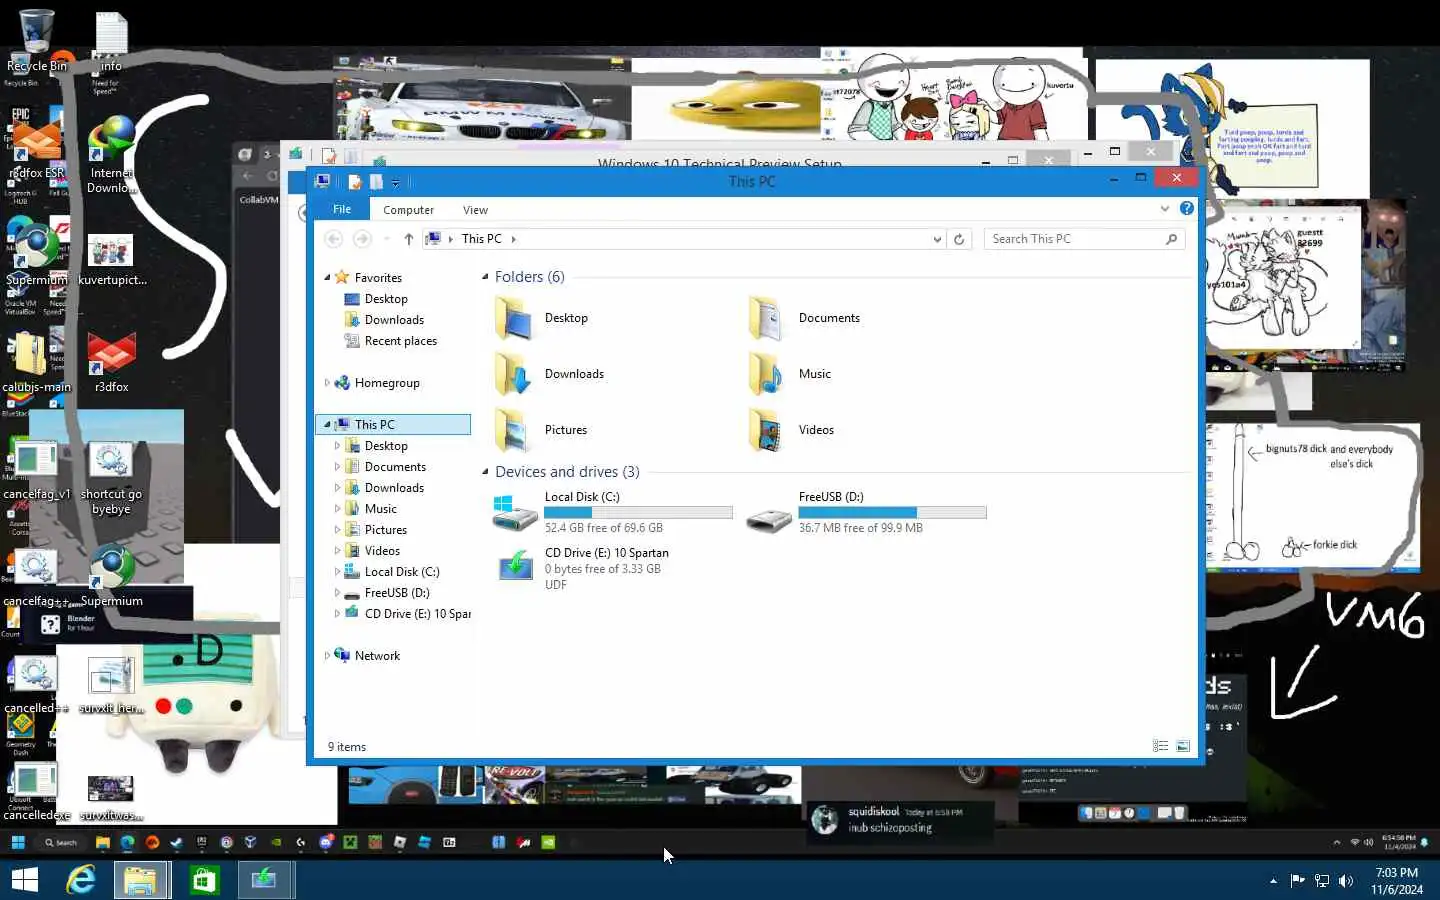Select the kuvertupict desktop image thumbnail
The image size is (1440, 900).
(x=111, y=250)
